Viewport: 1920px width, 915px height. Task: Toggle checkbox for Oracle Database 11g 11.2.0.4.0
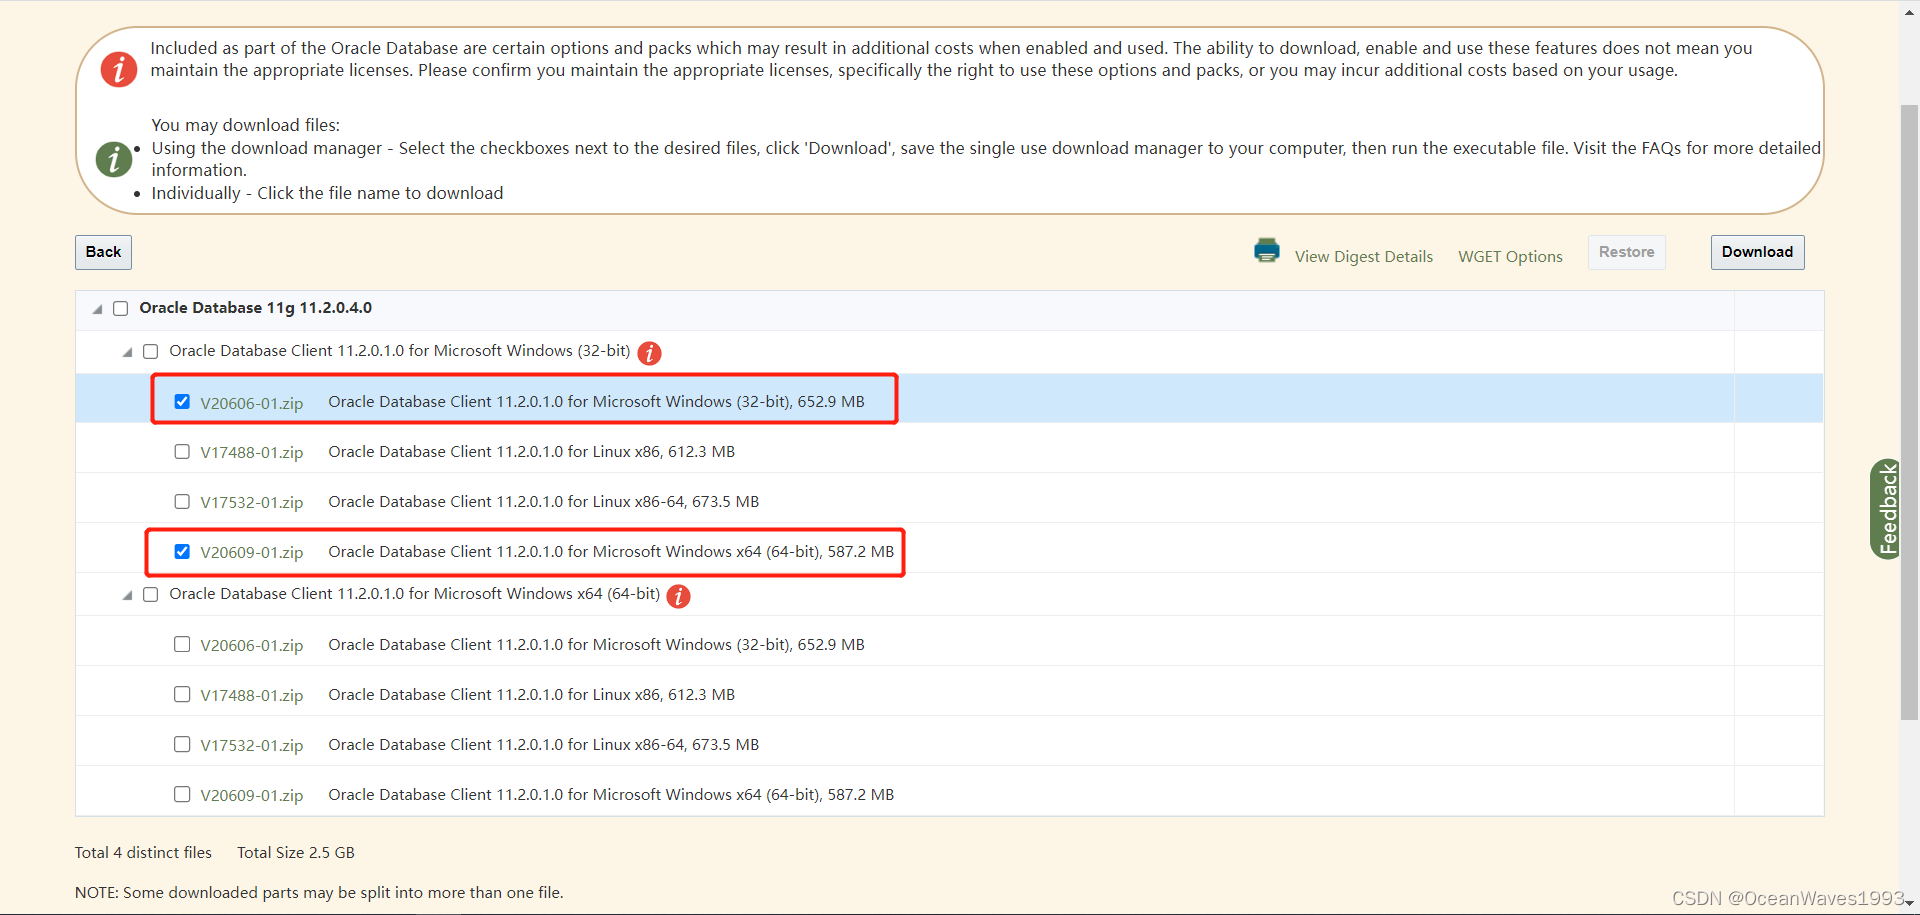[x=121, y=308]
